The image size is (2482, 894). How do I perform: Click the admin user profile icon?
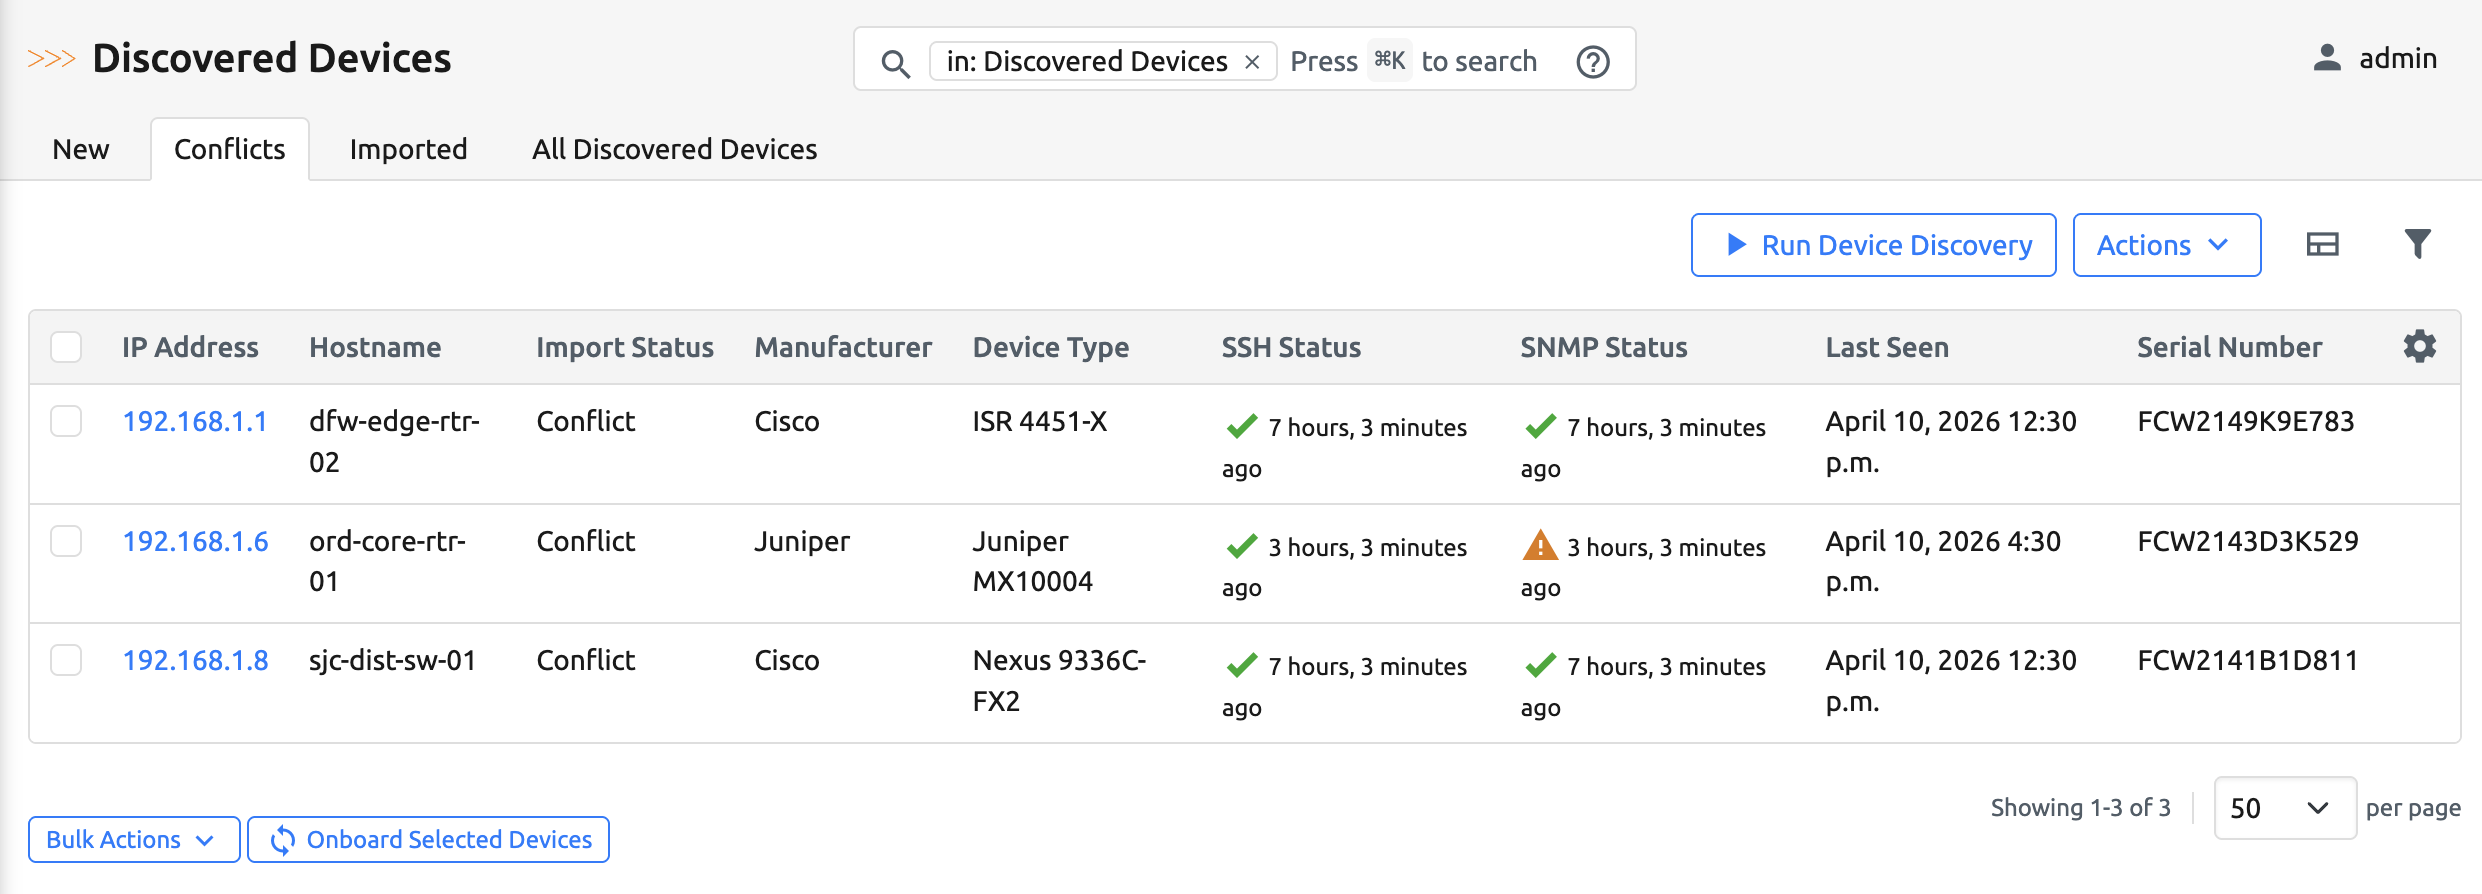point(2327,58)
